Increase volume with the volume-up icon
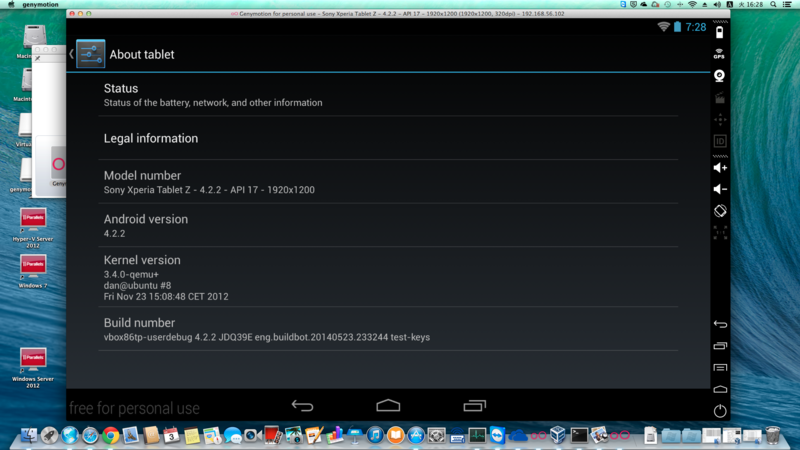800x450 pixels. (x=720, y=167)
